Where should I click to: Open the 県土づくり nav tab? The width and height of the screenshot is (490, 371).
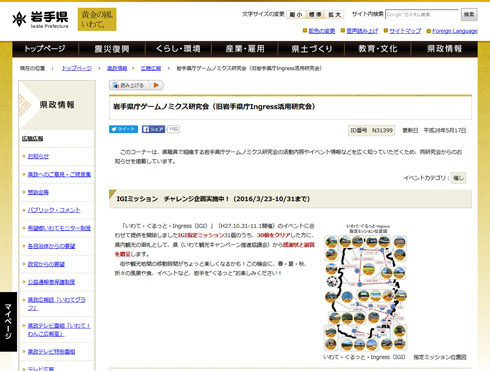pyautogui.click(x=311, y=49)
